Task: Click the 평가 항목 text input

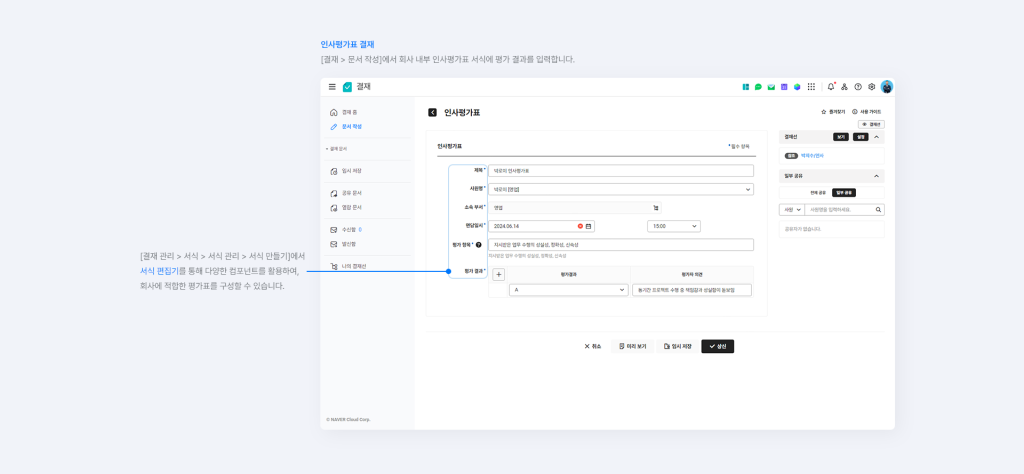Action: click(x=621, y=245)
